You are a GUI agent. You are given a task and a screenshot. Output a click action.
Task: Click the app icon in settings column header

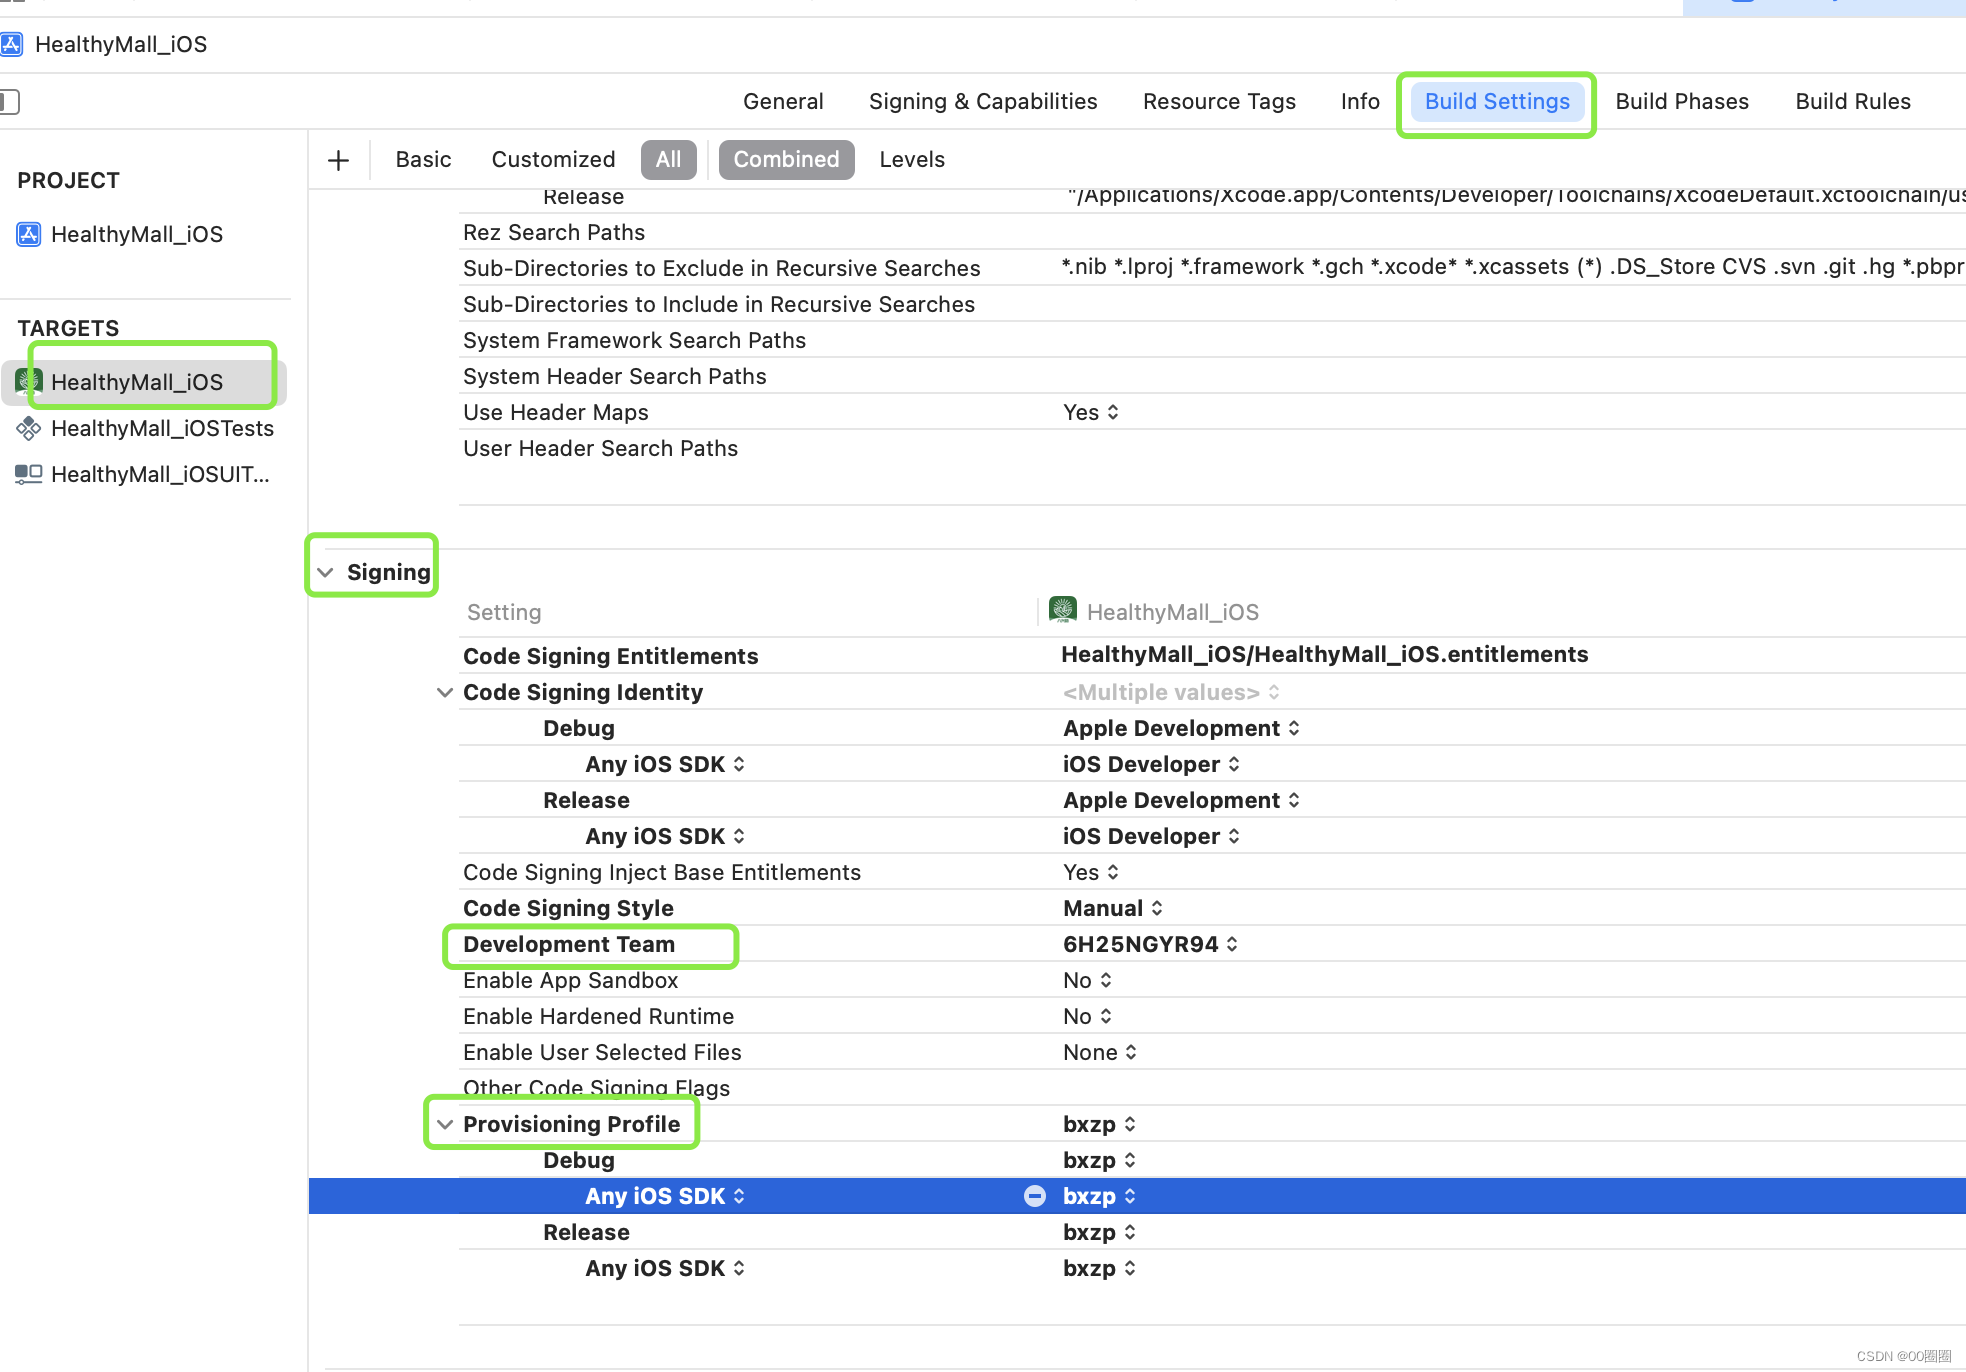[1062, 610]
